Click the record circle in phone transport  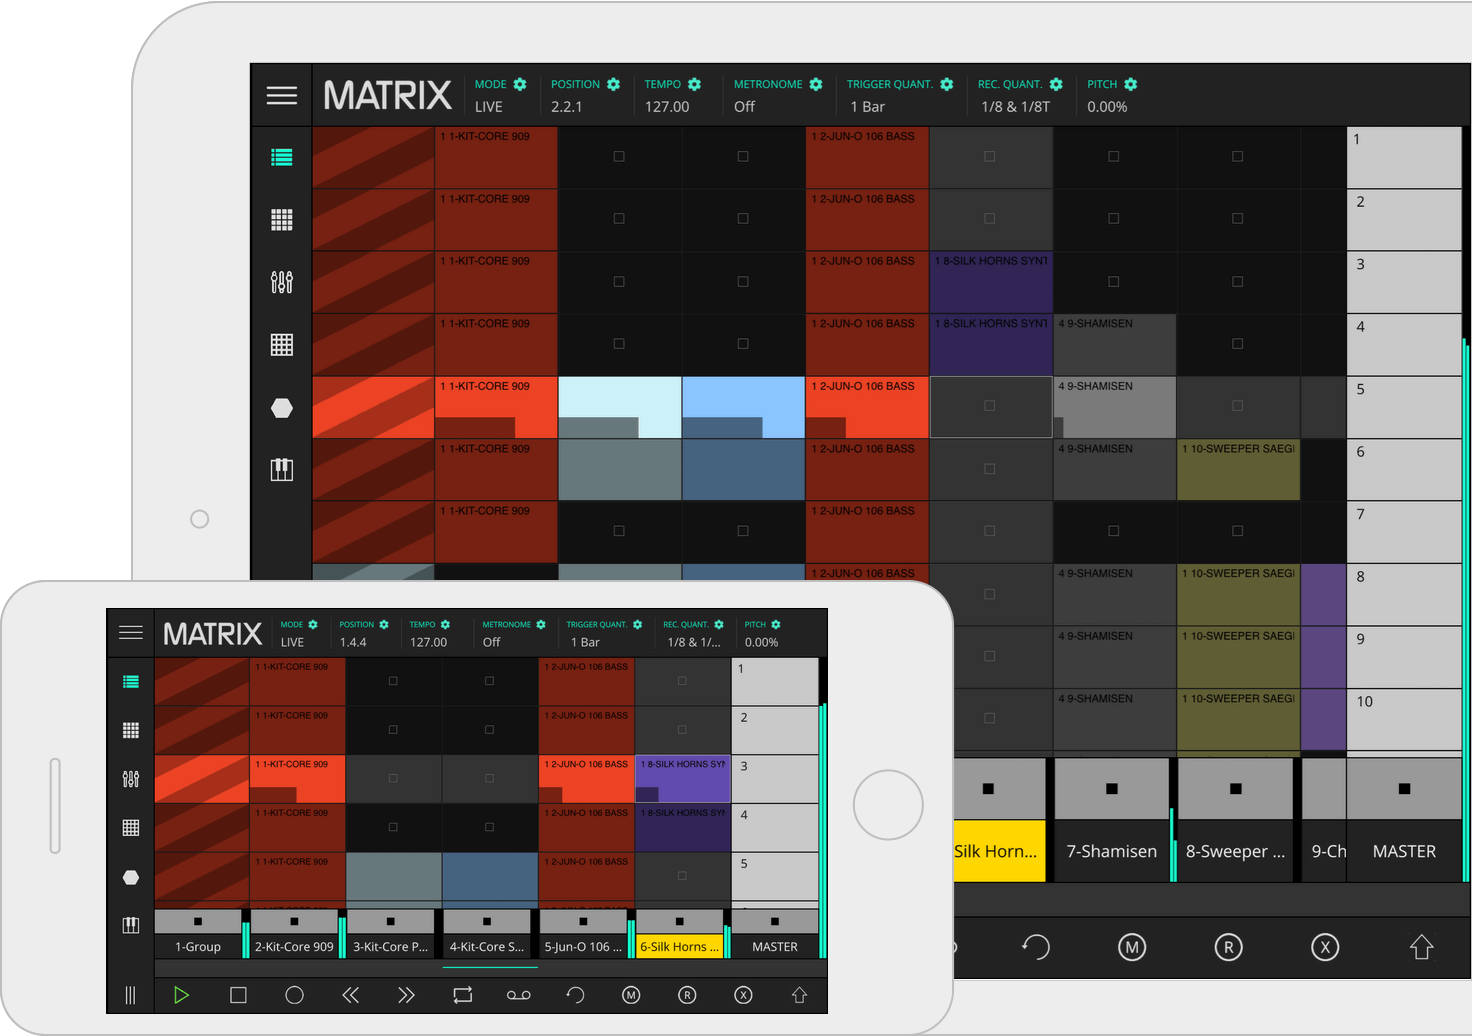294,995
